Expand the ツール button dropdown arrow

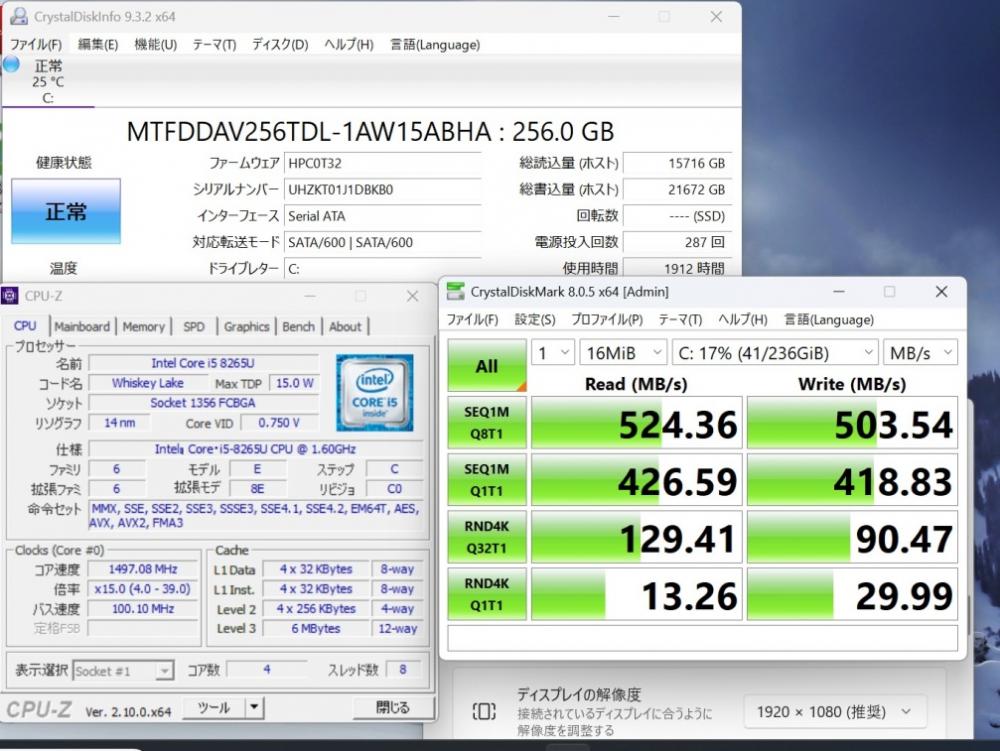point(254,708)
